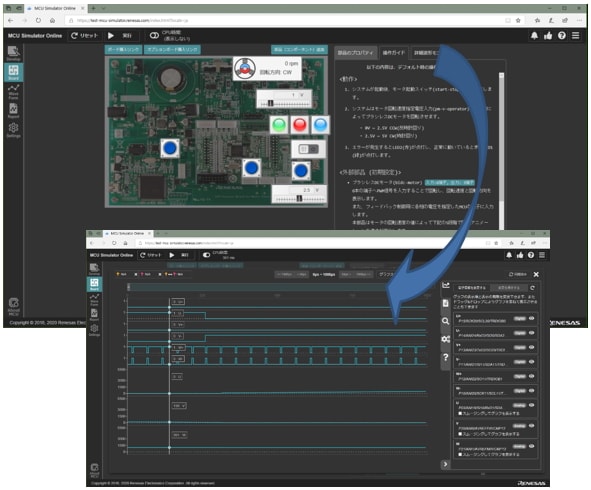Open Develop view in upper window sidebar
Screen dimensions: 591x490
14,53
